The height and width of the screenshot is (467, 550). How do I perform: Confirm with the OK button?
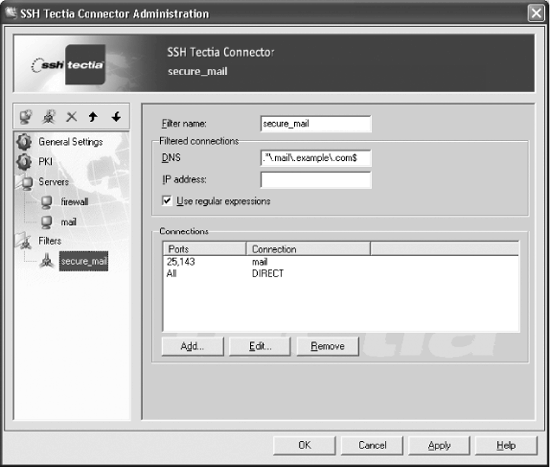[304, 445]
